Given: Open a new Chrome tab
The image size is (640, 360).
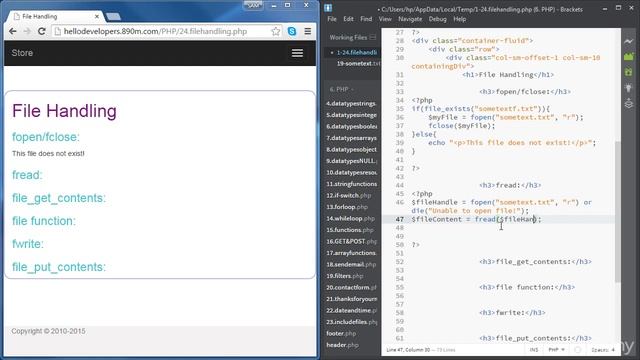Looking at the screenshot, I should click(x=113, y=16).
